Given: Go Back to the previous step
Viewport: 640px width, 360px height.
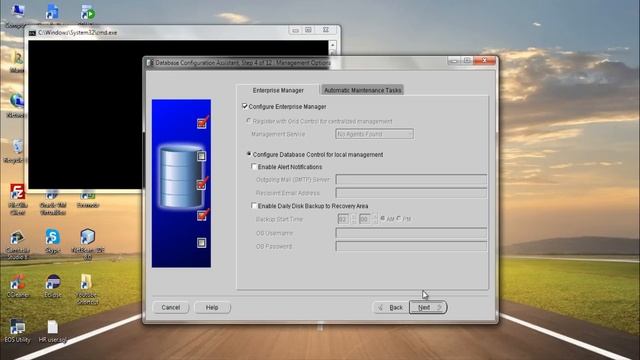Looking at the screenshot, I should point(391,307).
